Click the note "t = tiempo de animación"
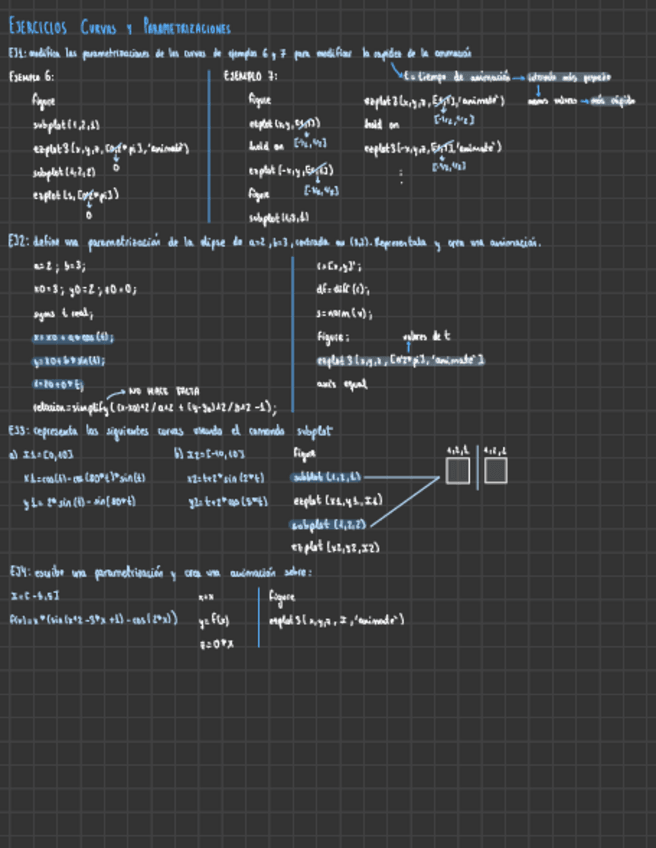The width and height of the screenshot is (656, 848). [457, 77]
